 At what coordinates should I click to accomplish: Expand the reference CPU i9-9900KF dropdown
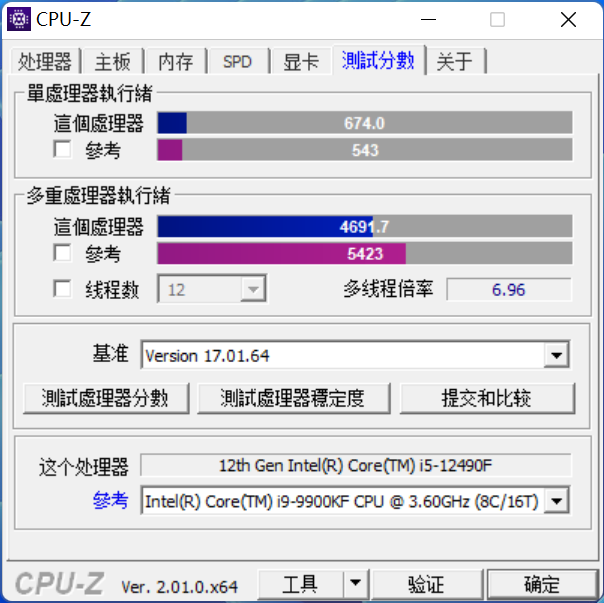click(x=556, y=501)
